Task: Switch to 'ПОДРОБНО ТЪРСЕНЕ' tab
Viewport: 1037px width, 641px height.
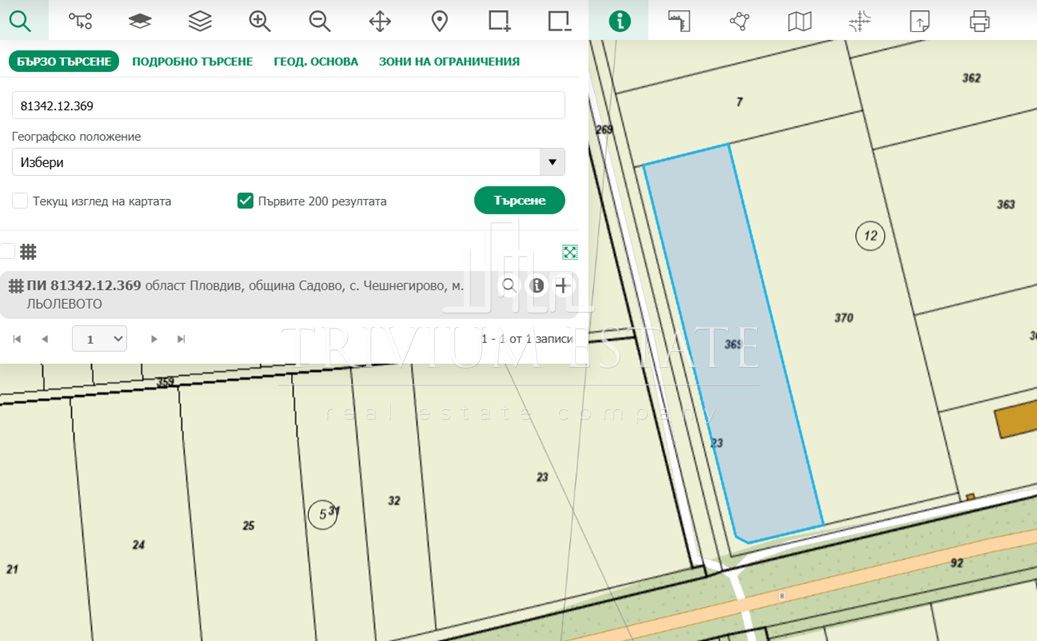Action: tap(192, 61)
